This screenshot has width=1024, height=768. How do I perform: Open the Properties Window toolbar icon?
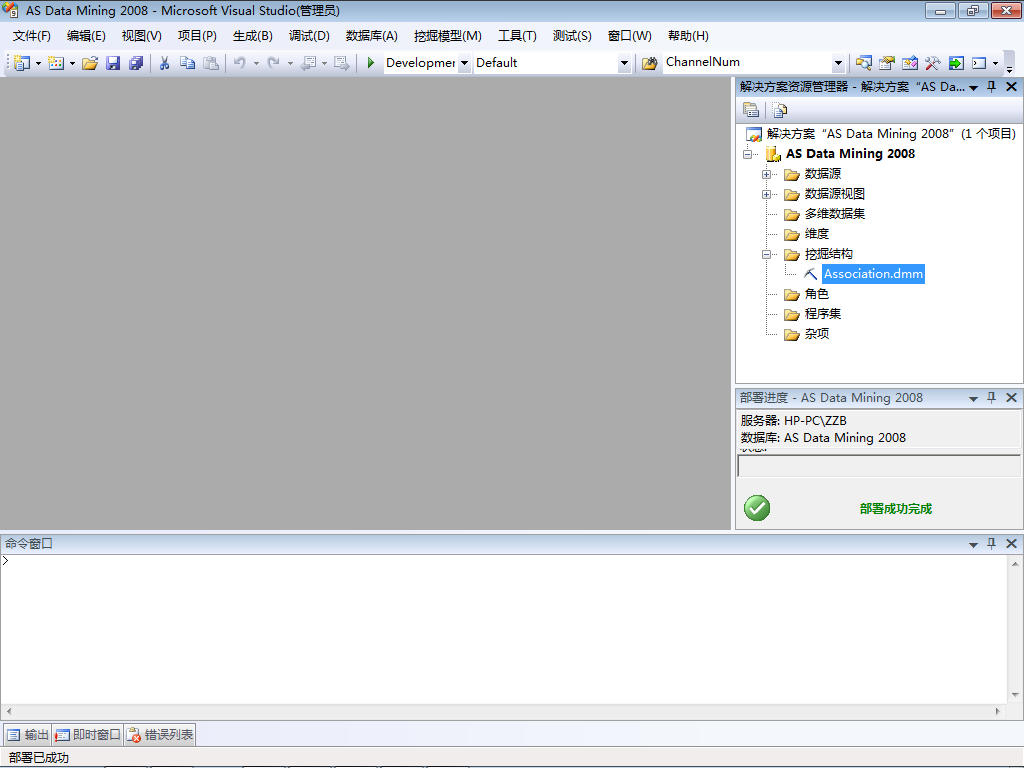click(x=886, y=63)
